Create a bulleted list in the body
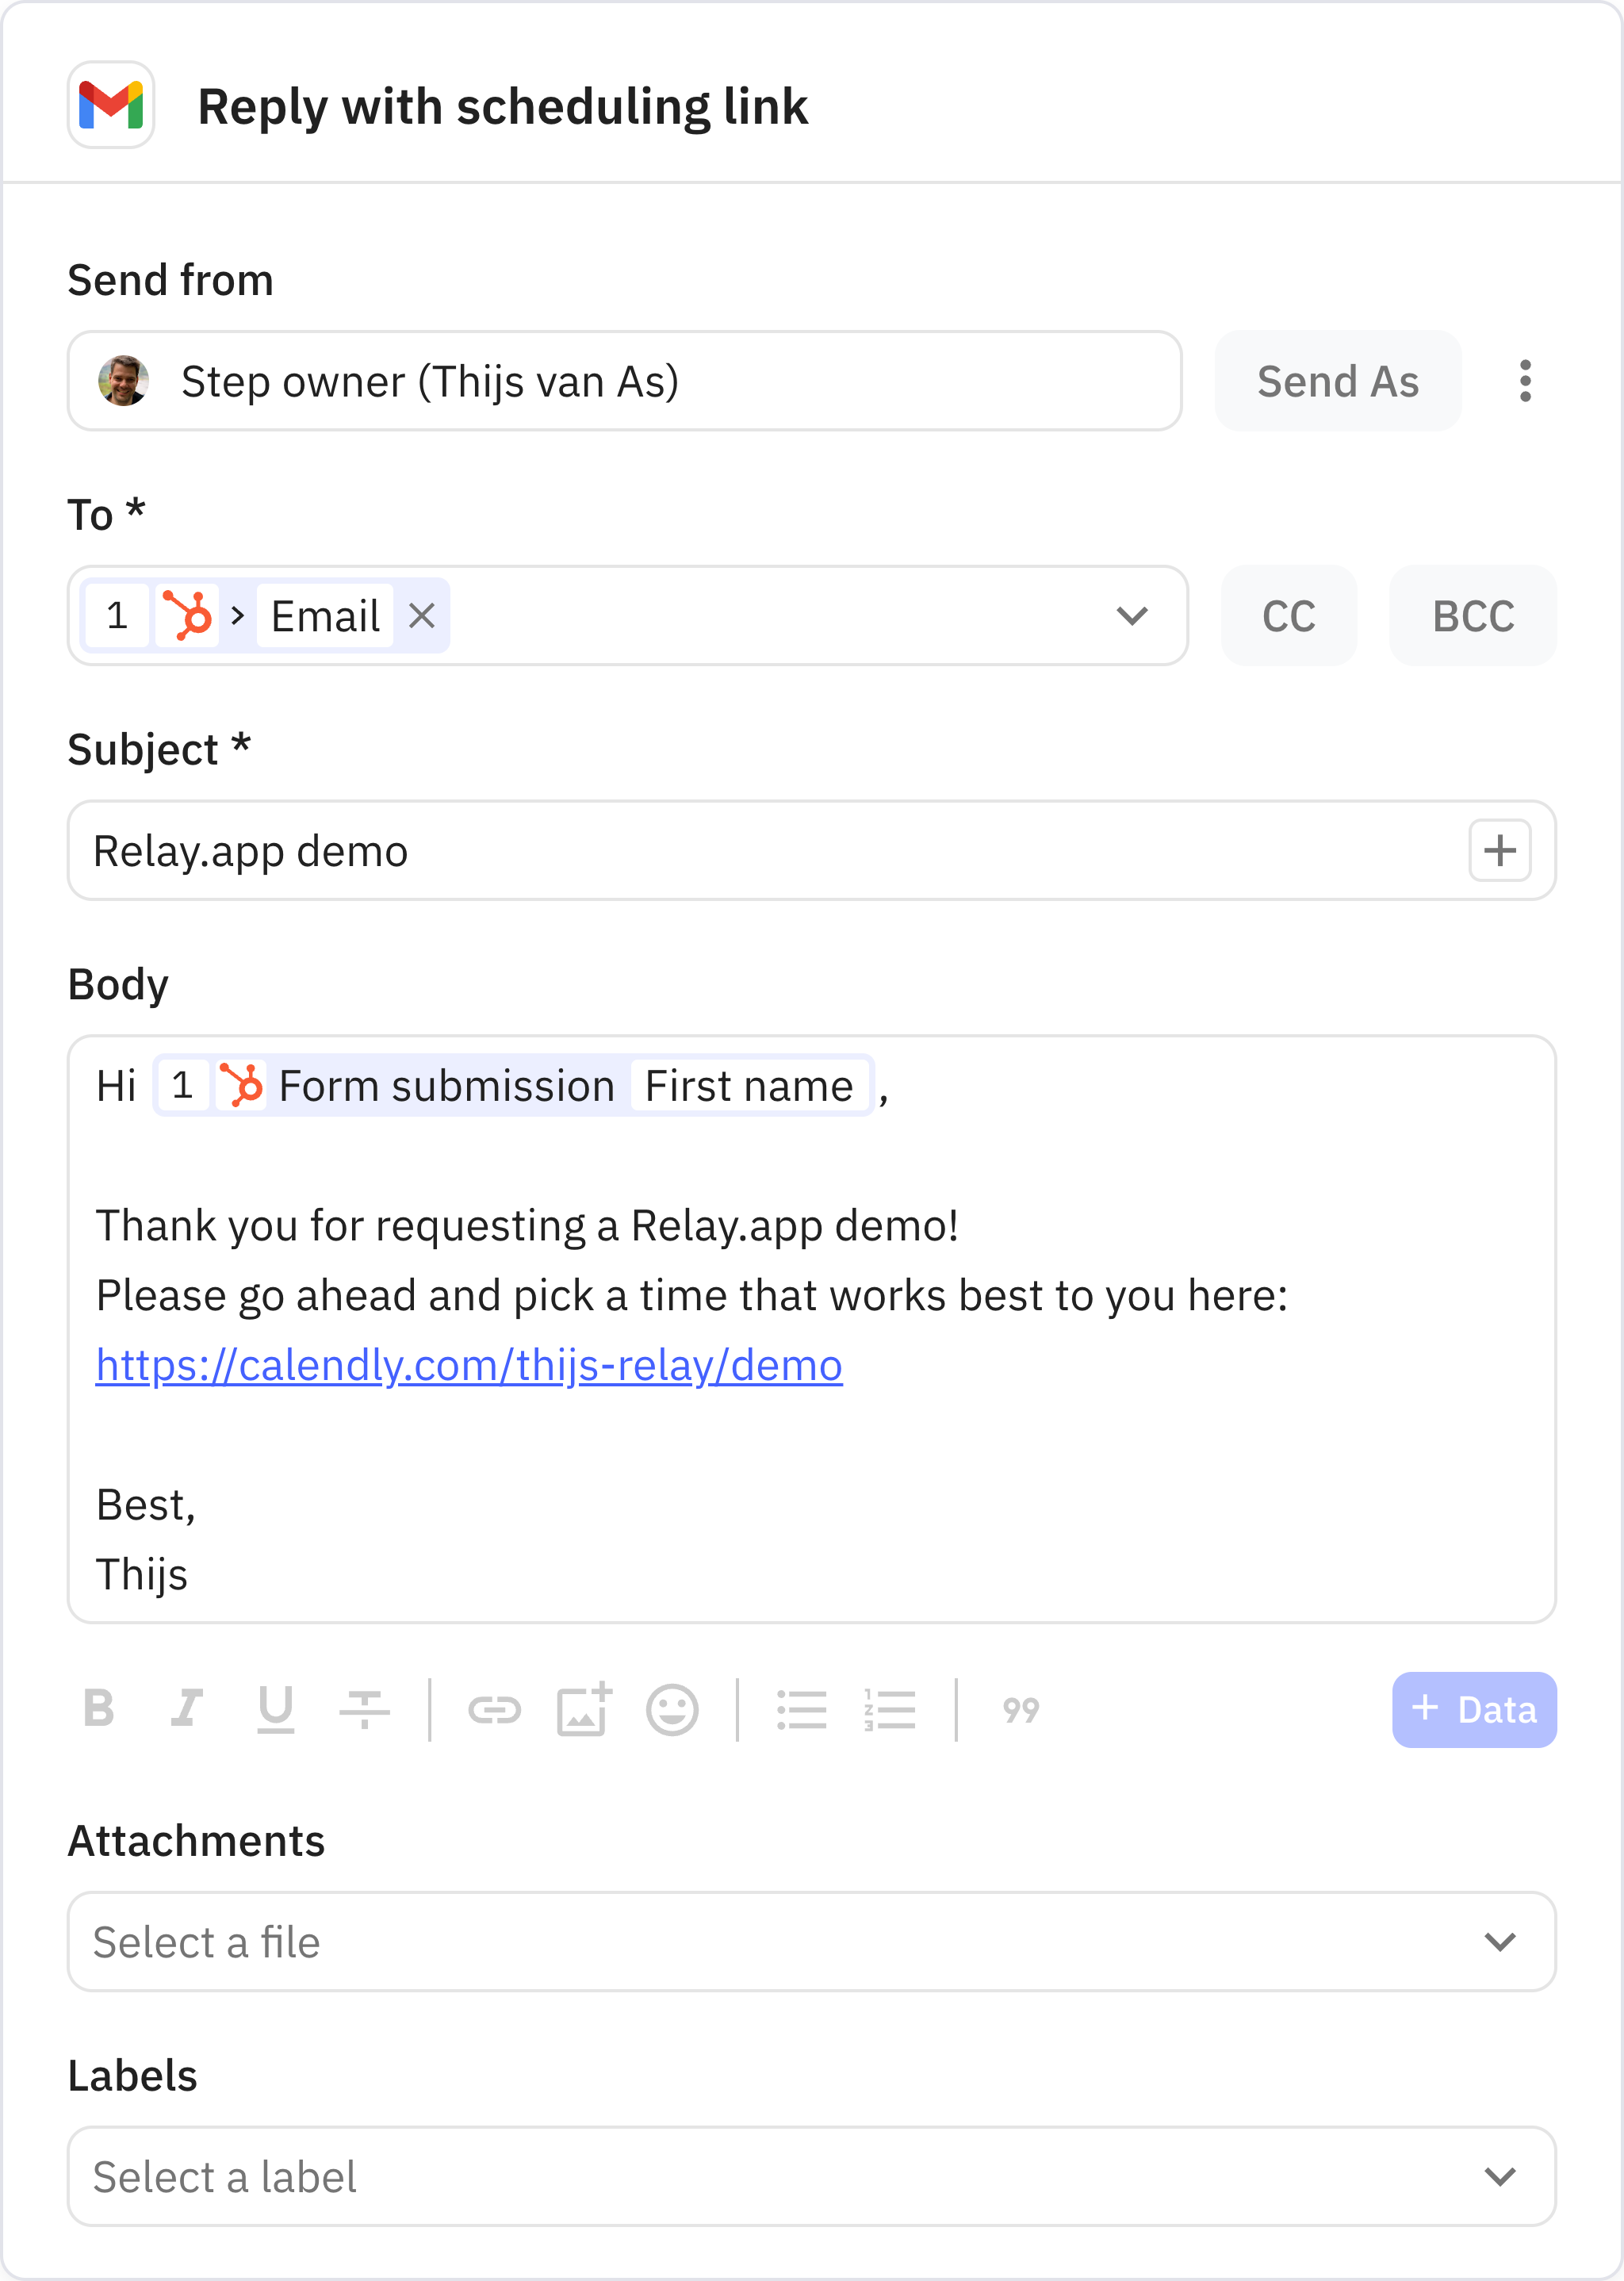1624x2281 pixels. (802, 1710)
